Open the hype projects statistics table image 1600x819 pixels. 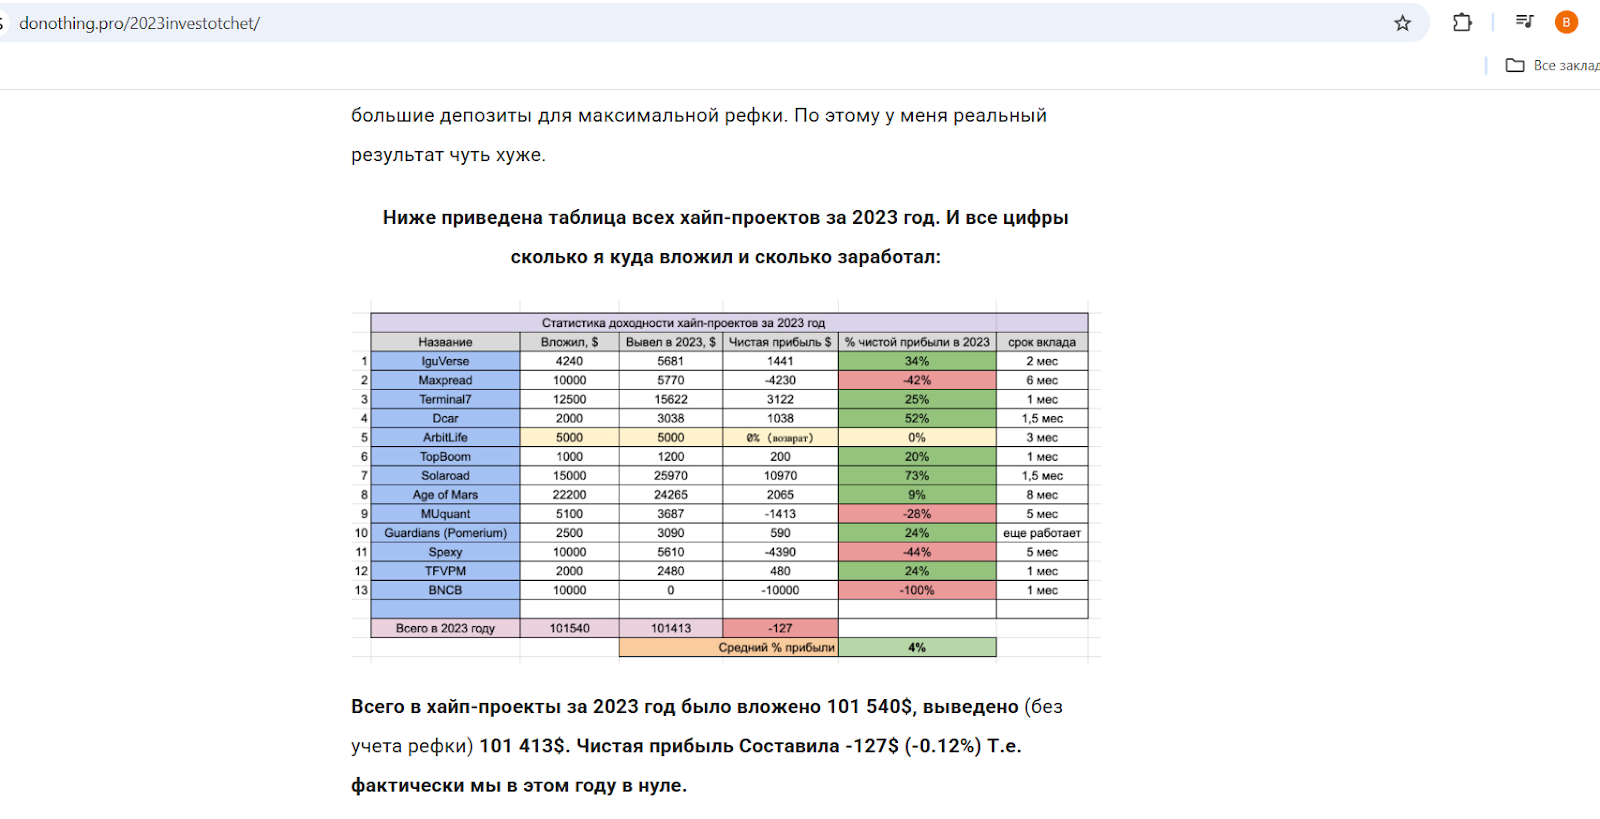726,482
